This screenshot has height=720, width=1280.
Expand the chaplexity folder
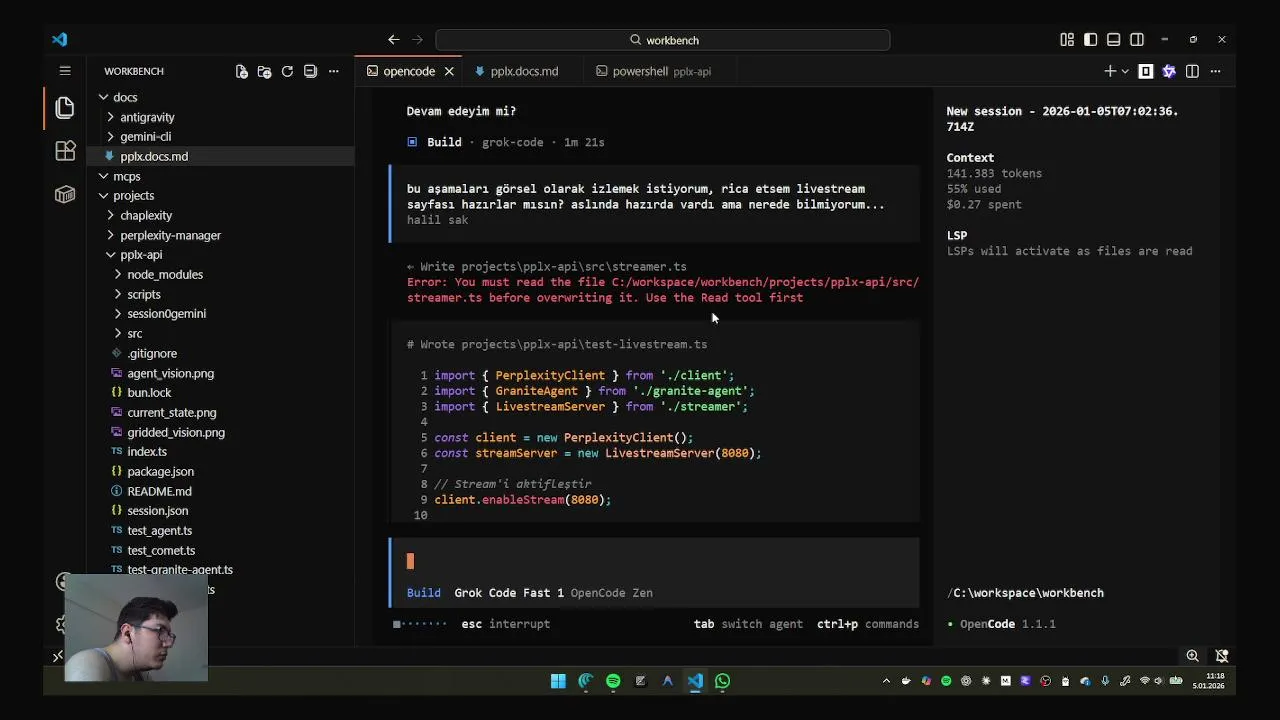tap(146, 215)
